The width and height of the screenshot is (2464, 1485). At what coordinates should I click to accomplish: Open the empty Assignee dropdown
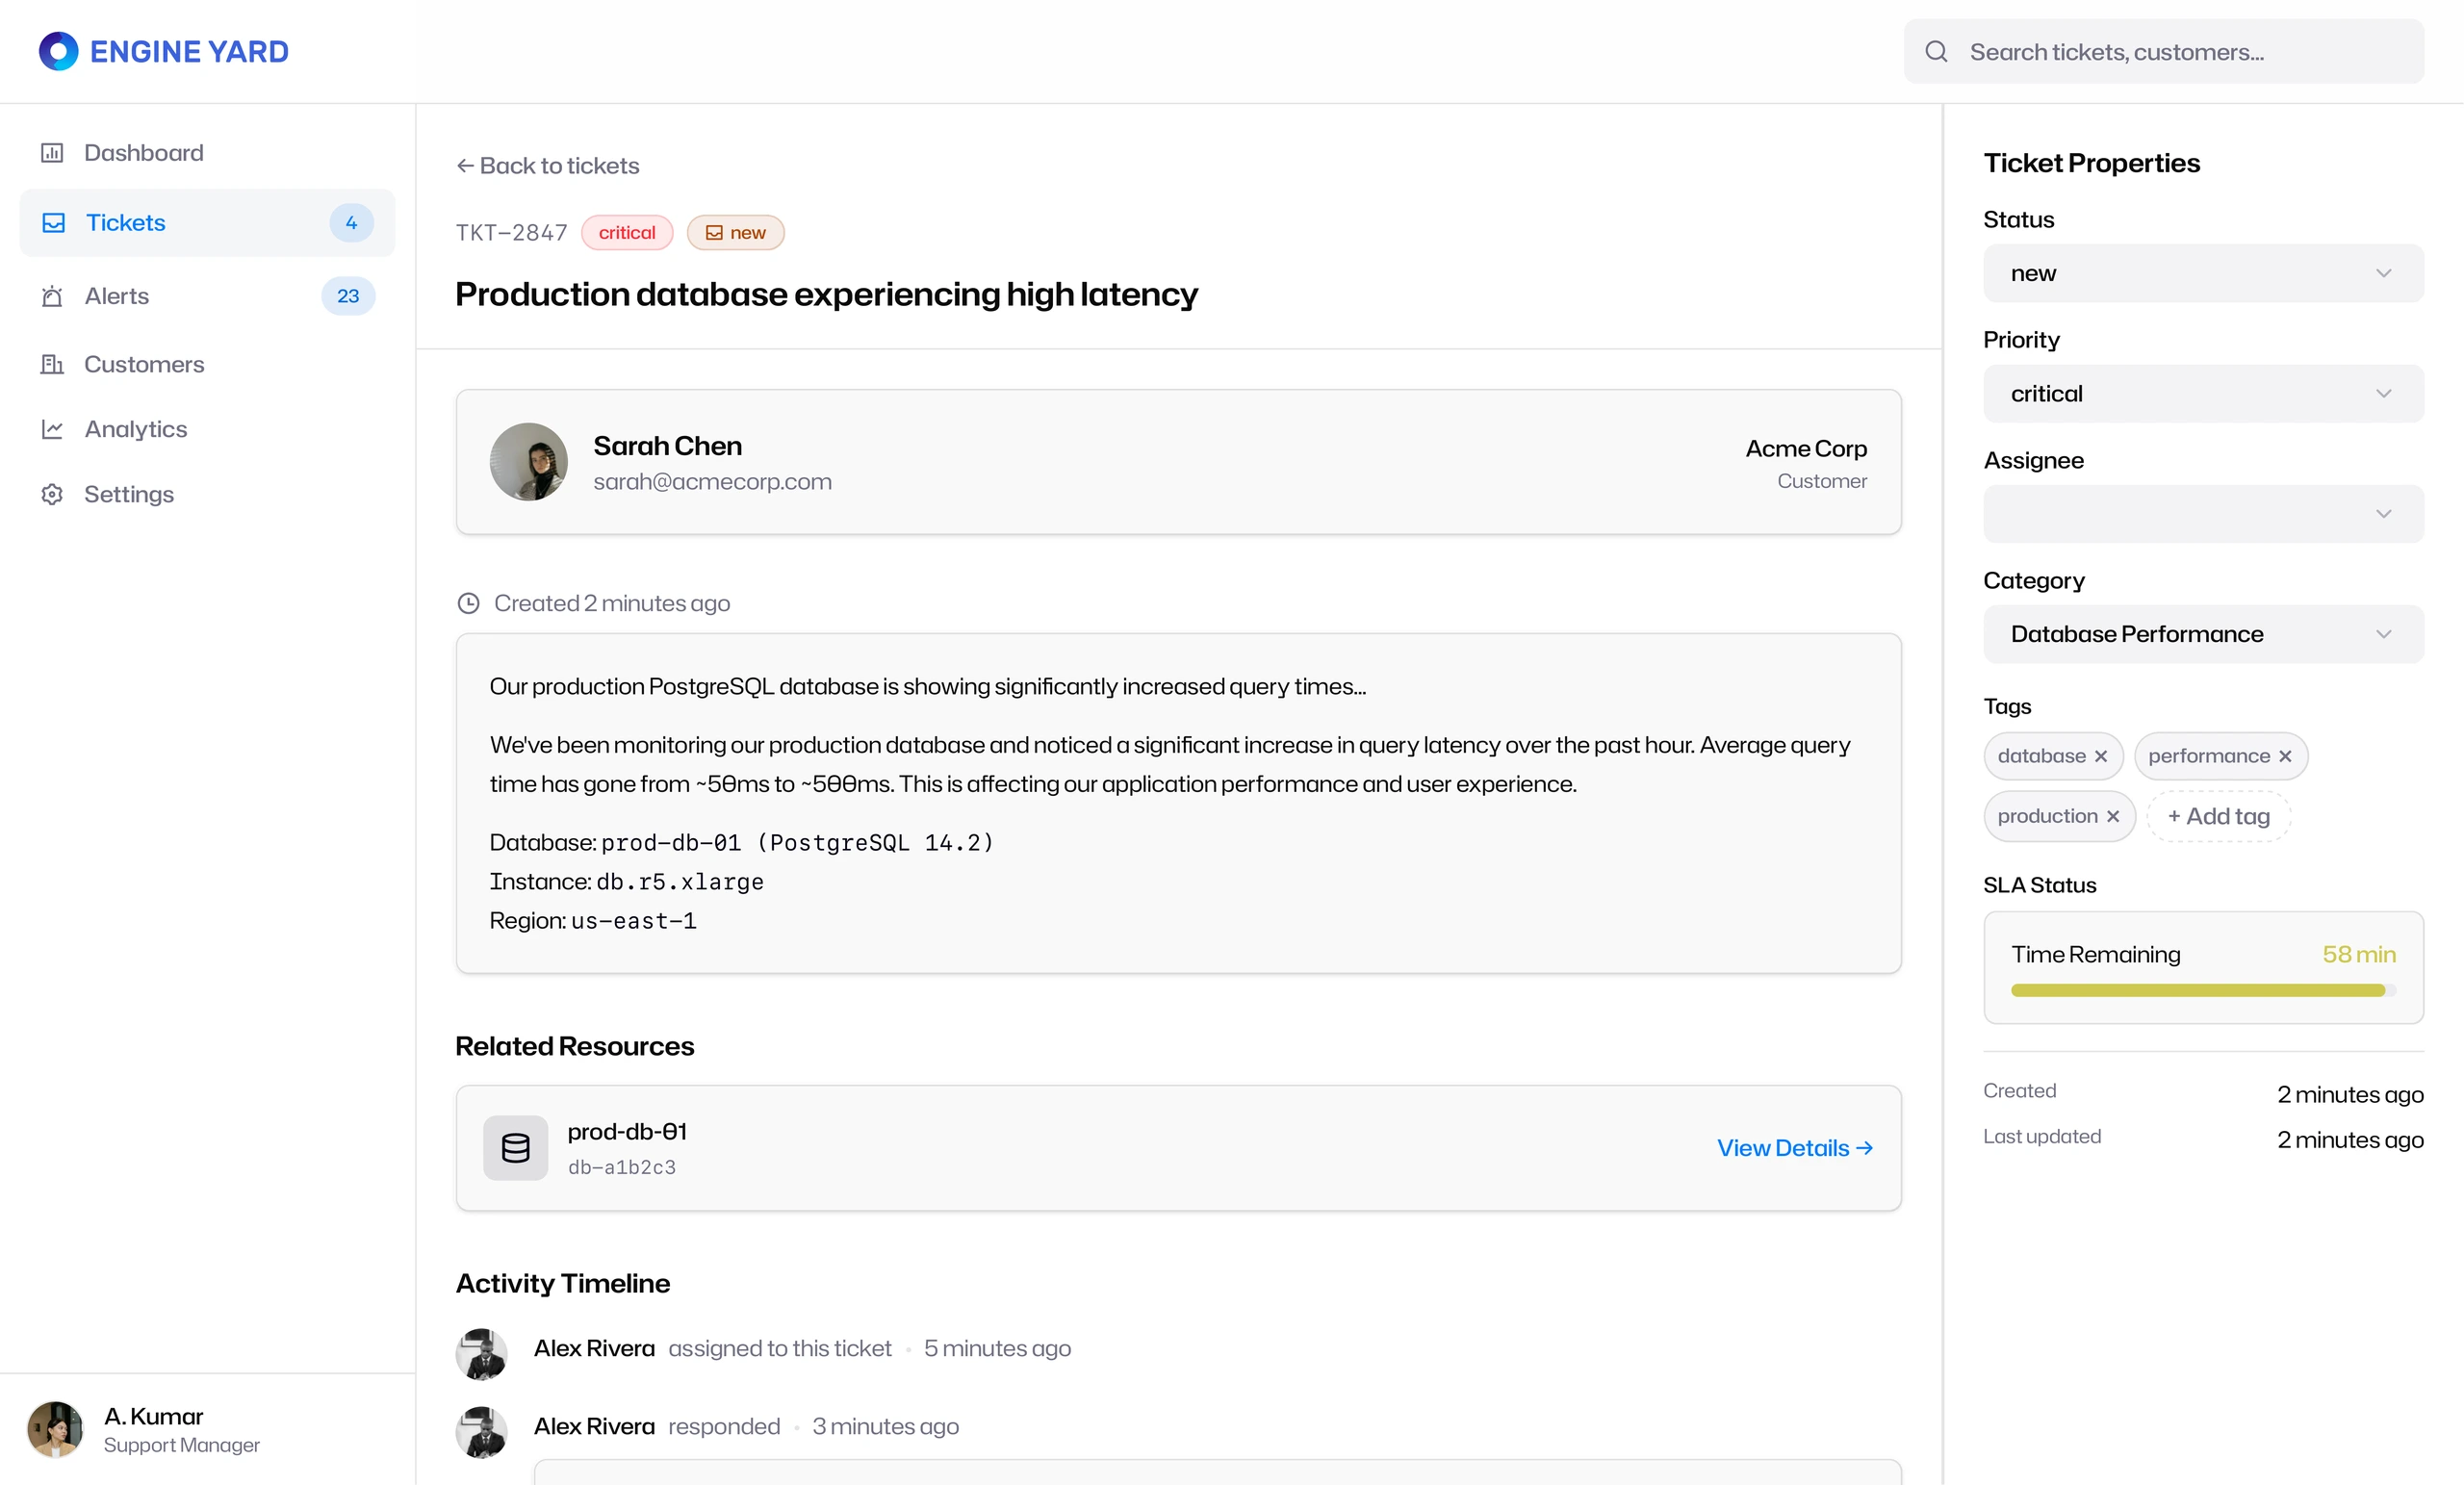pos(2203,514)
